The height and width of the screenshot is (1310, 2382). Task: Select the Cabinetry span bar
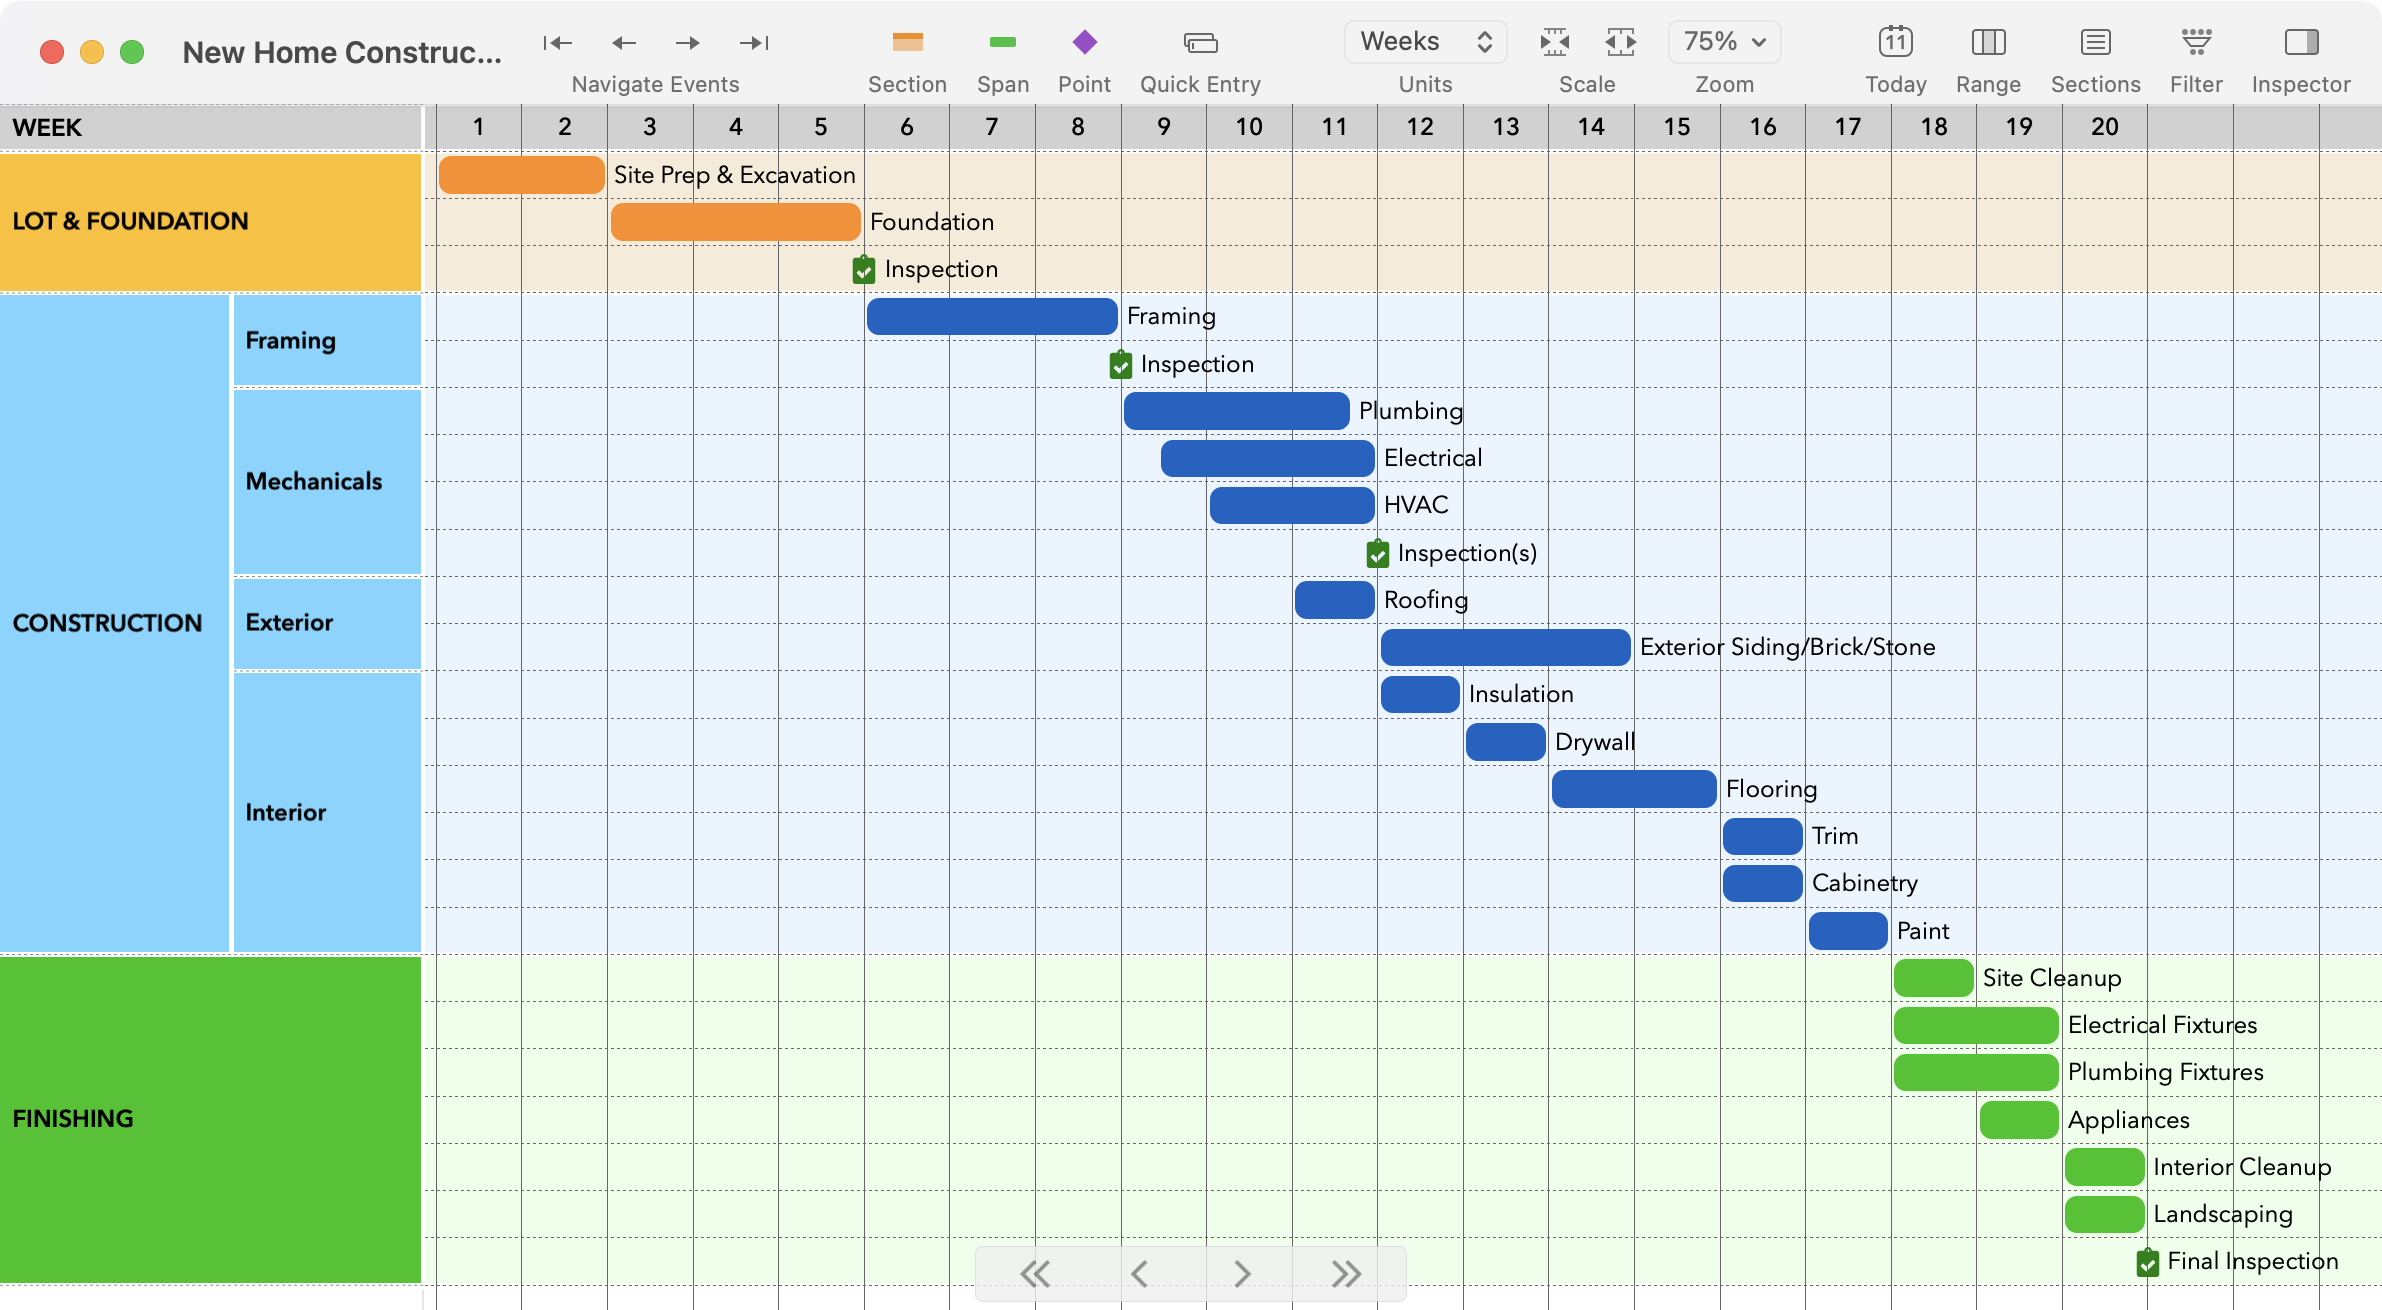click(x=1762, y=883)
